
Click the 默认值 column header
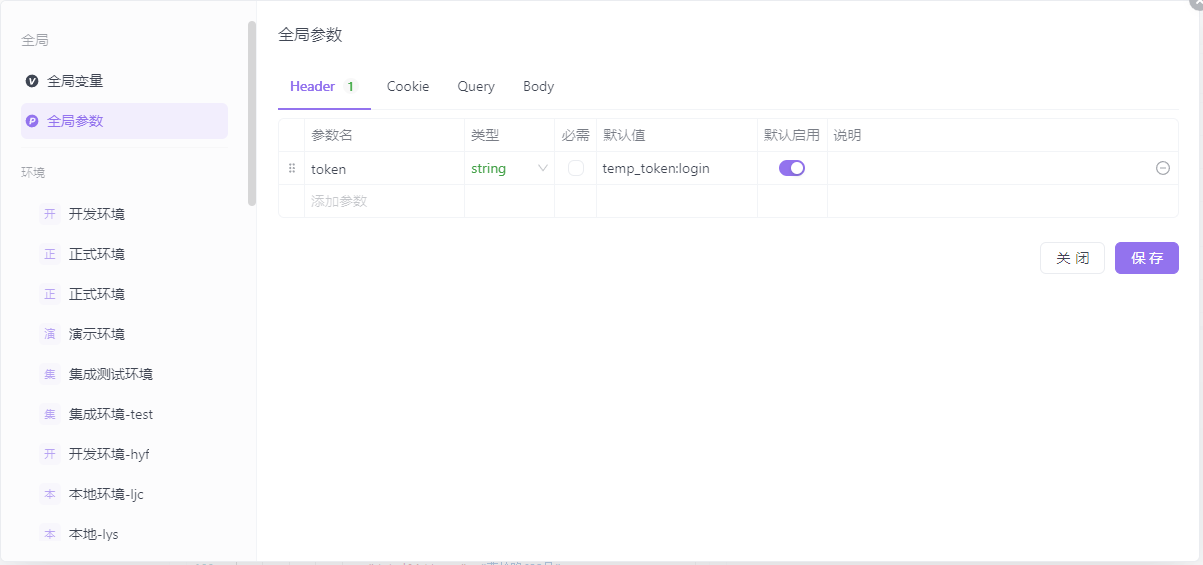point(624,135)
